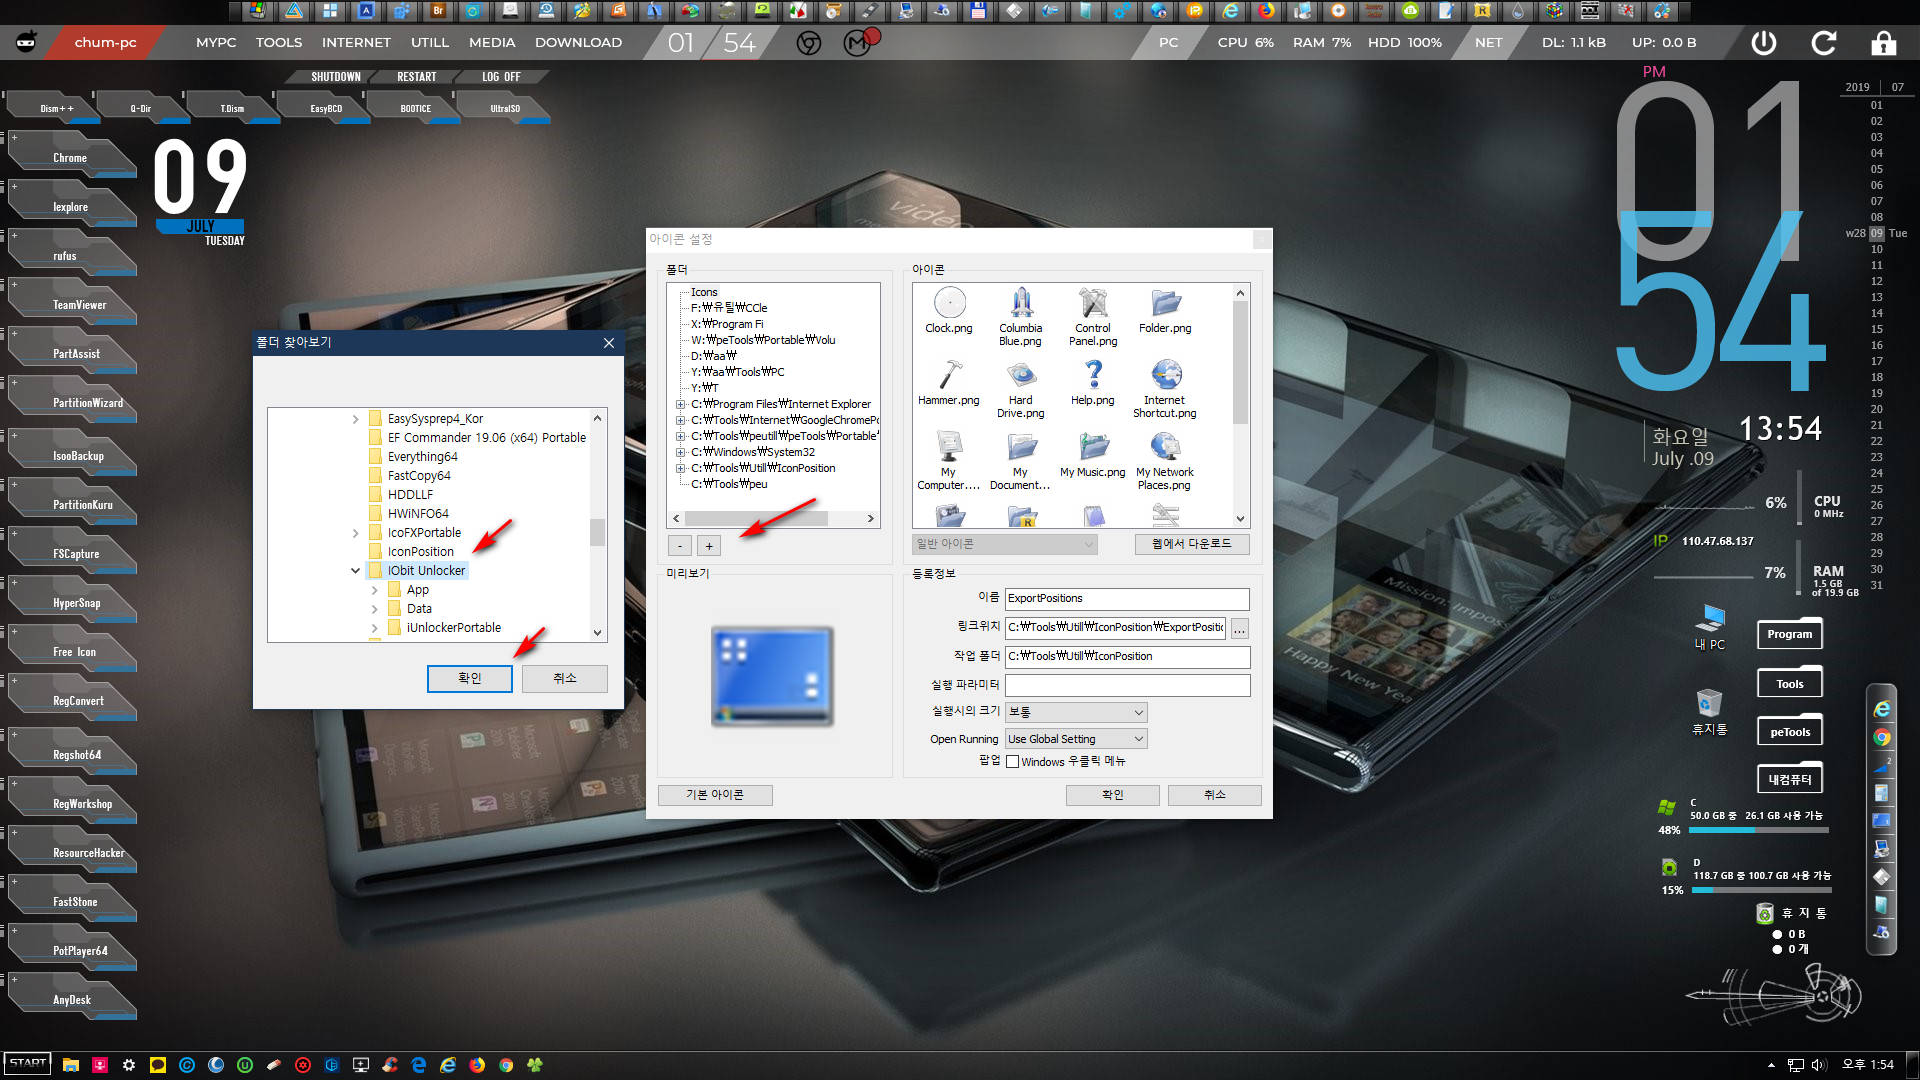This screenshot has width=1920, height=1080.
Task: Open the 휴지통 recycle bin desktop icon
Action: 1710,712
